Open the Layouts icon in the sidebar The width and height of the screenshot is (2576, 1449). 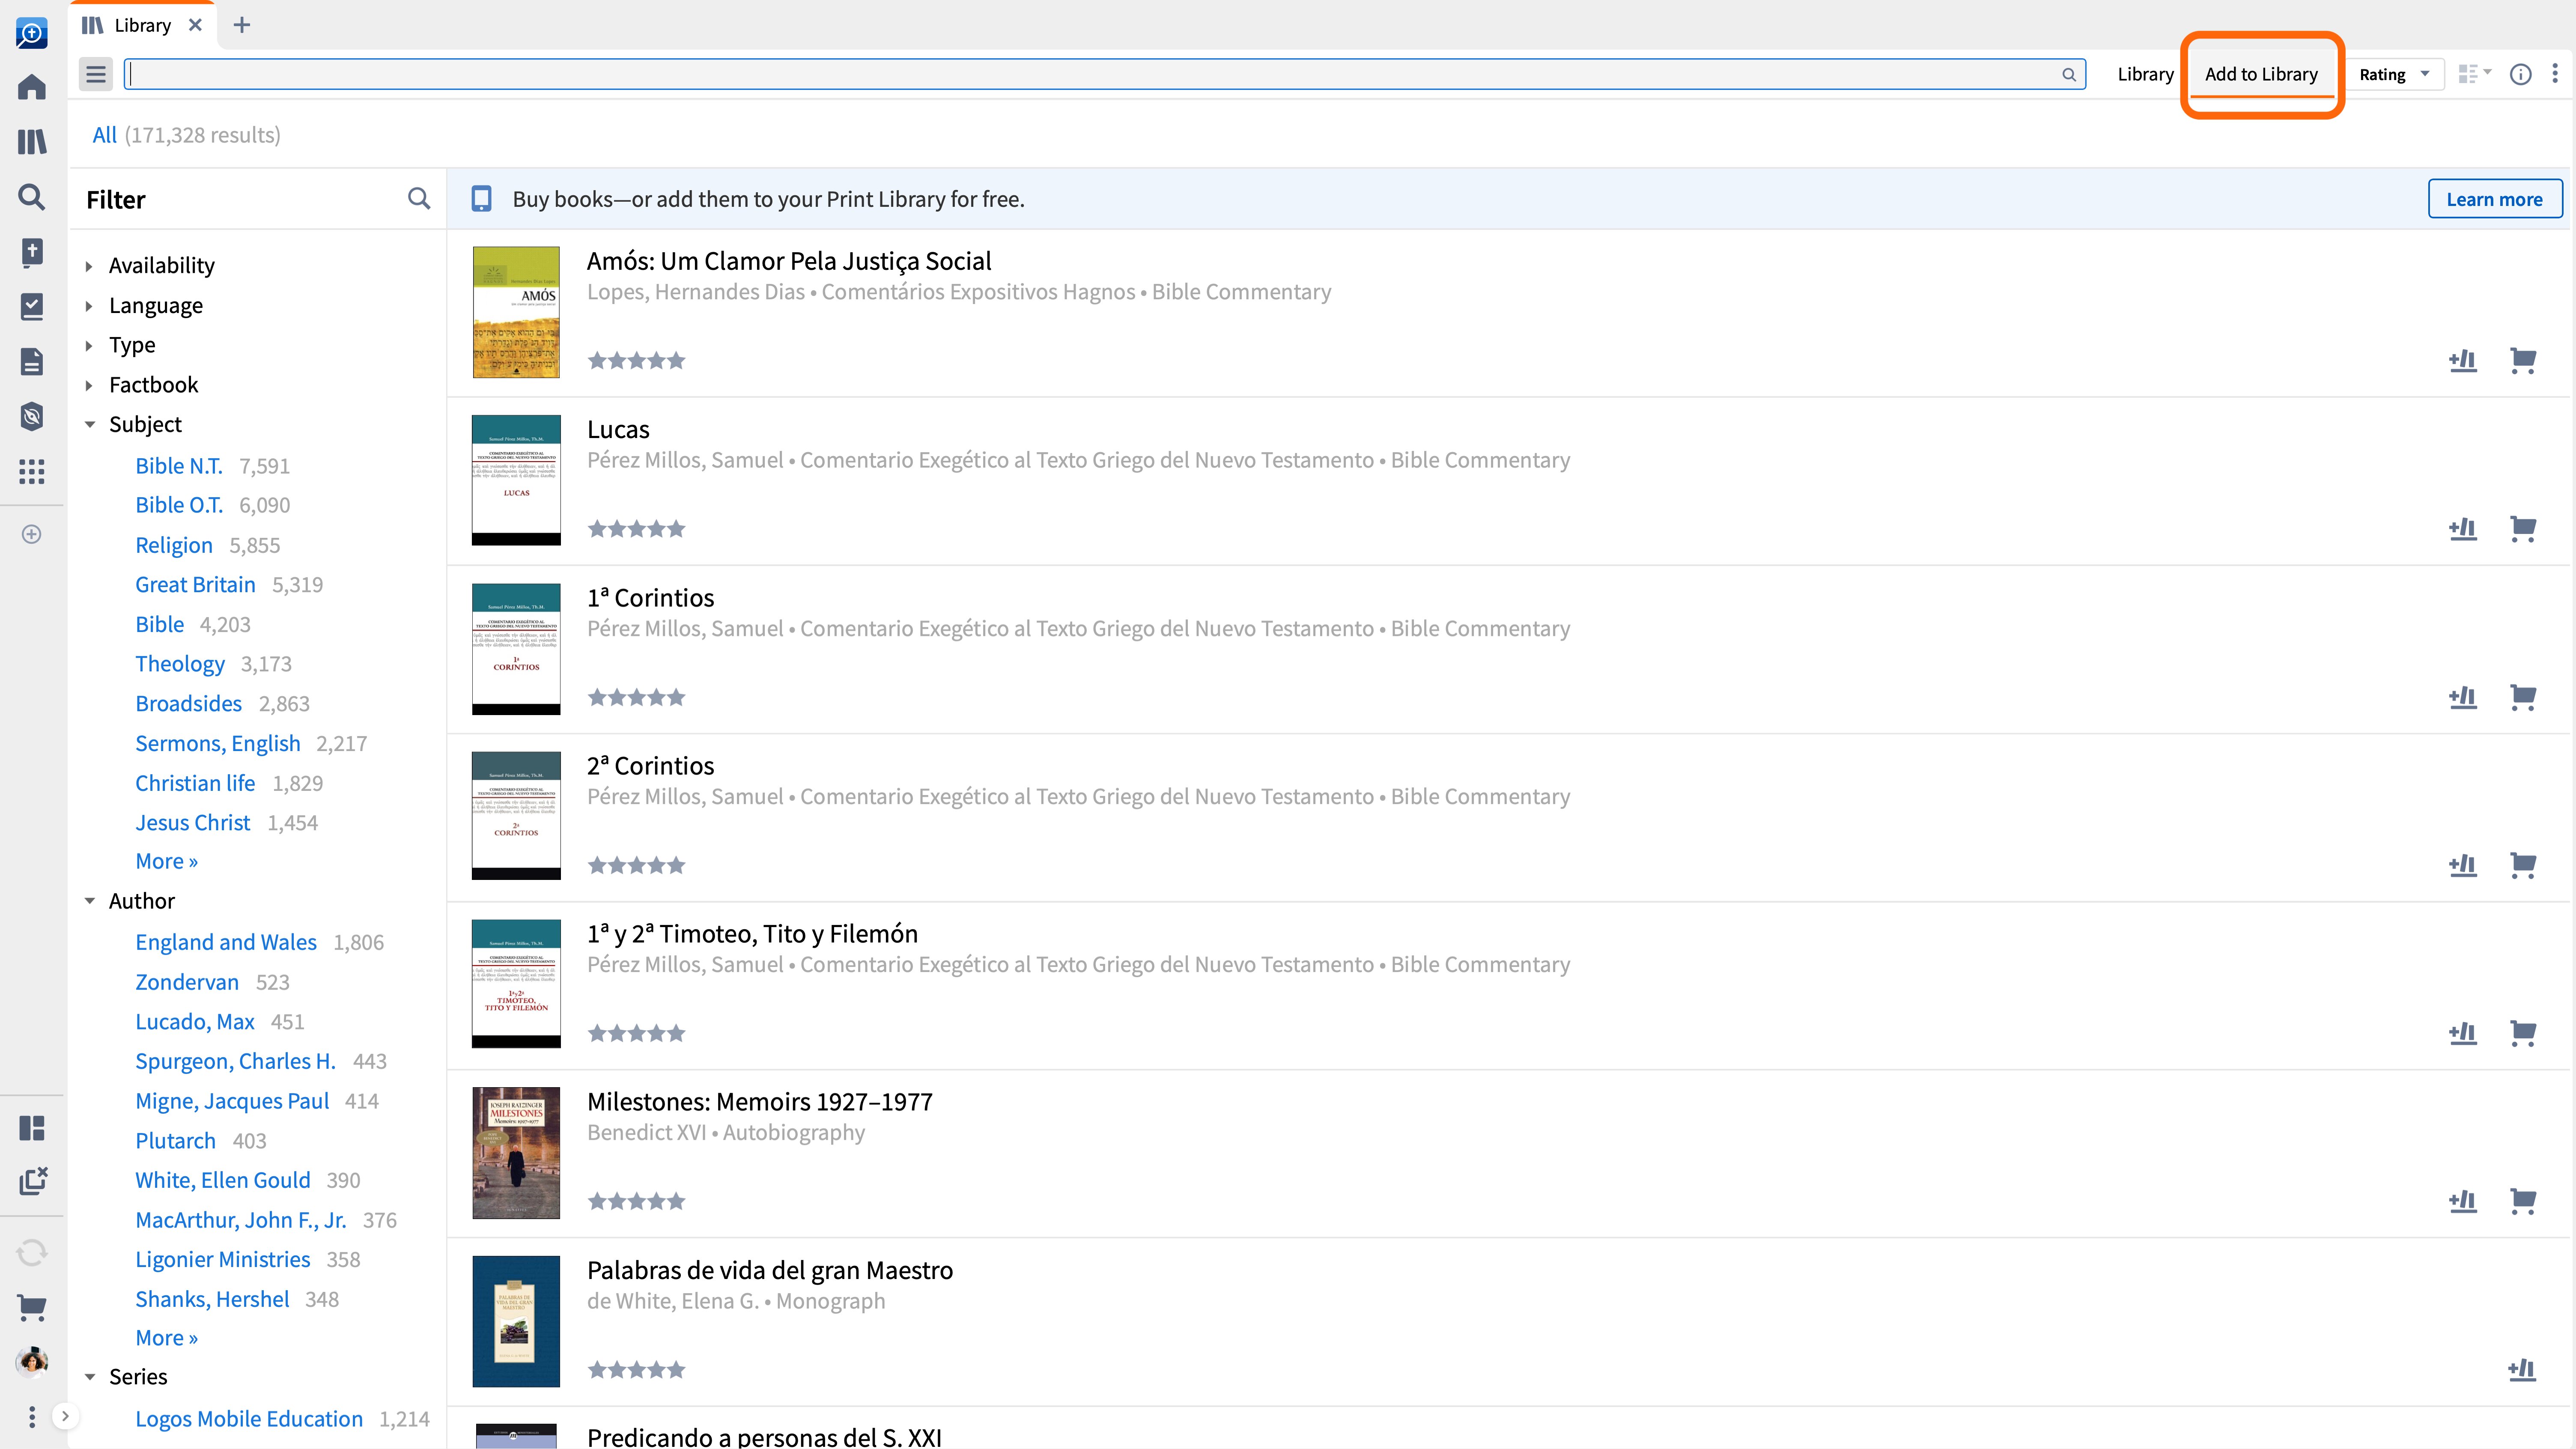[32, 1128]
